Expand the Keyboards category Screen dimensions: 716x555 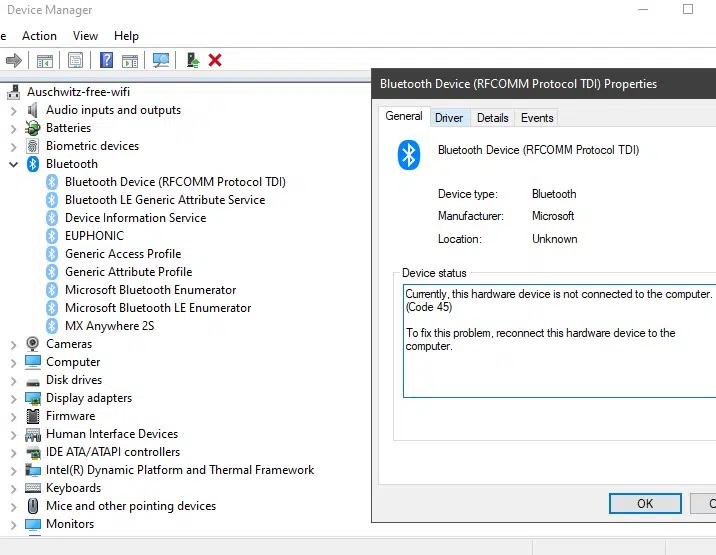click(x=14, y=489)
